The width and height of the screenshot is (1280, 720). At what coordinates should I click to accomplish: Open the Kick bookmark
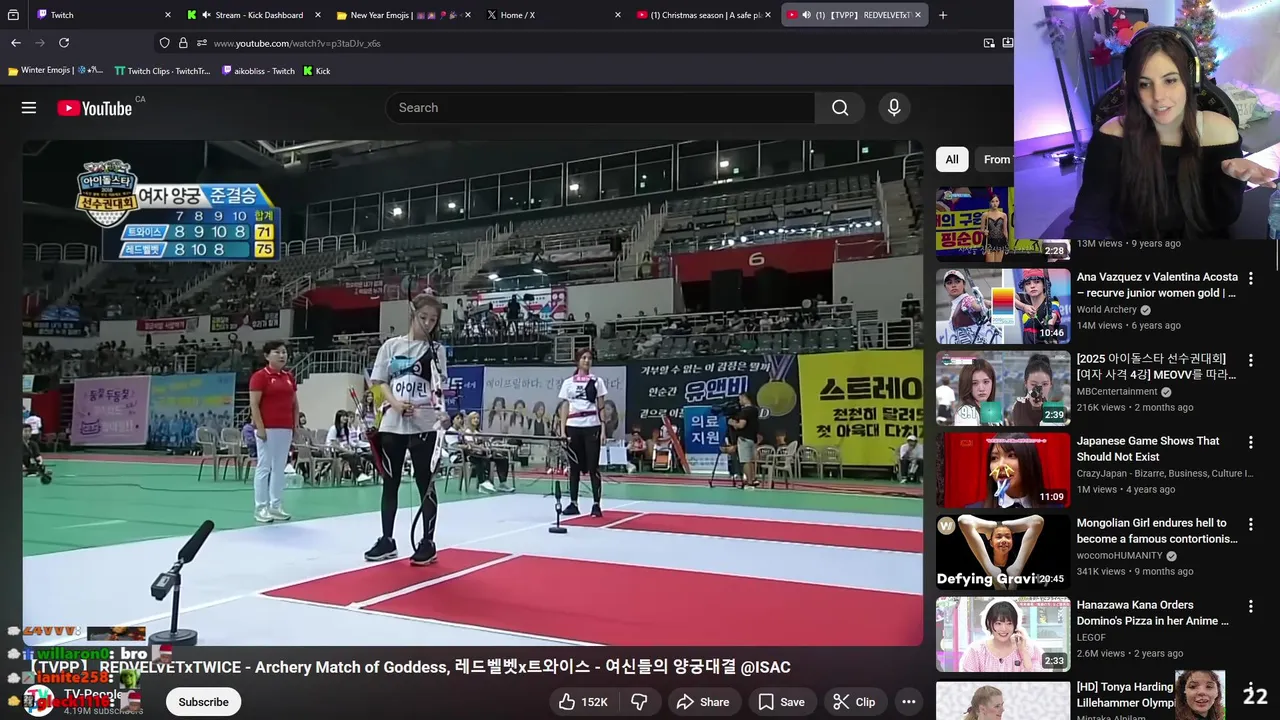coord(316,71)
